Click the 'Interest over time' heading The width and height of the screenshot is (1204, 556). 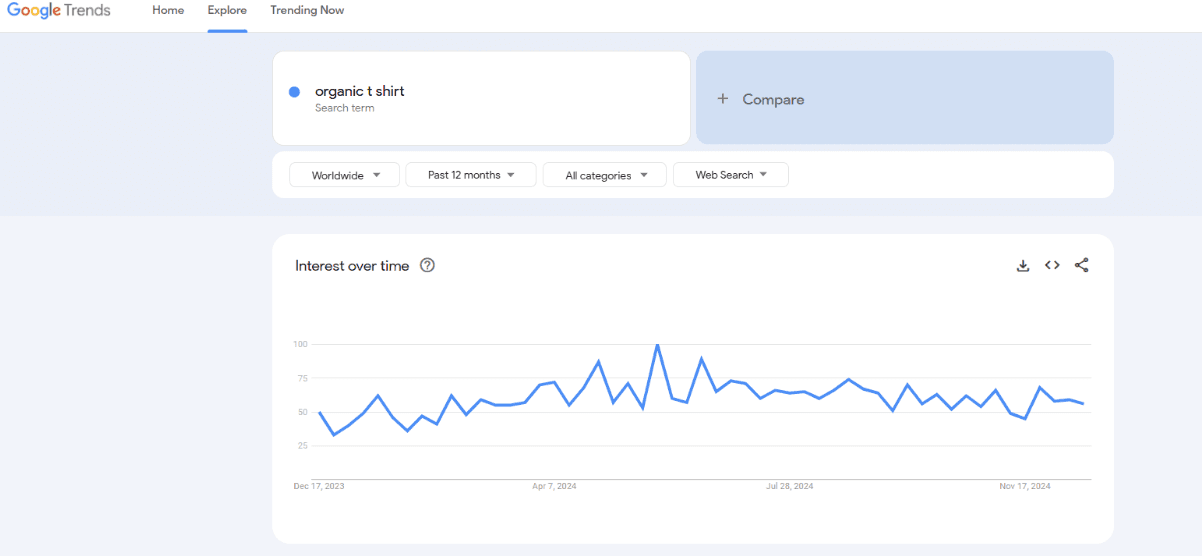coord(352,266)
